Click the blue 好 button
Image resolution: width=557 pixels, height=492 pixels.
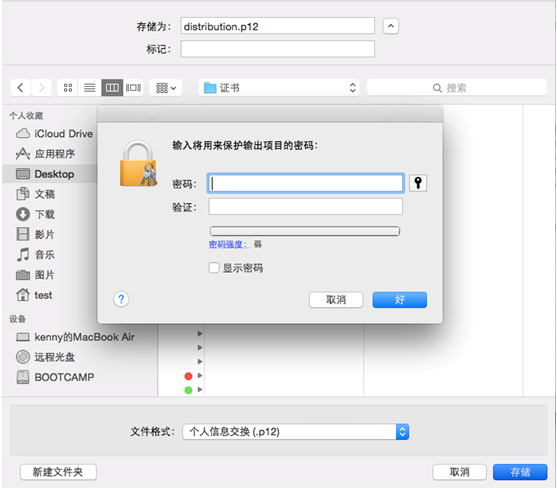coord(400,300)
